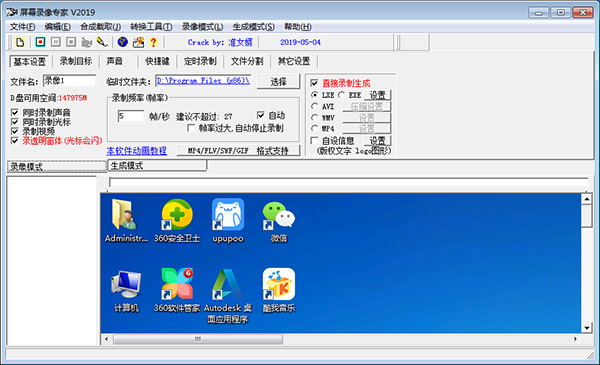The image size is (600, 365).
Task: Click the register toolbar icon beside the globe
Action: (138, 42)
